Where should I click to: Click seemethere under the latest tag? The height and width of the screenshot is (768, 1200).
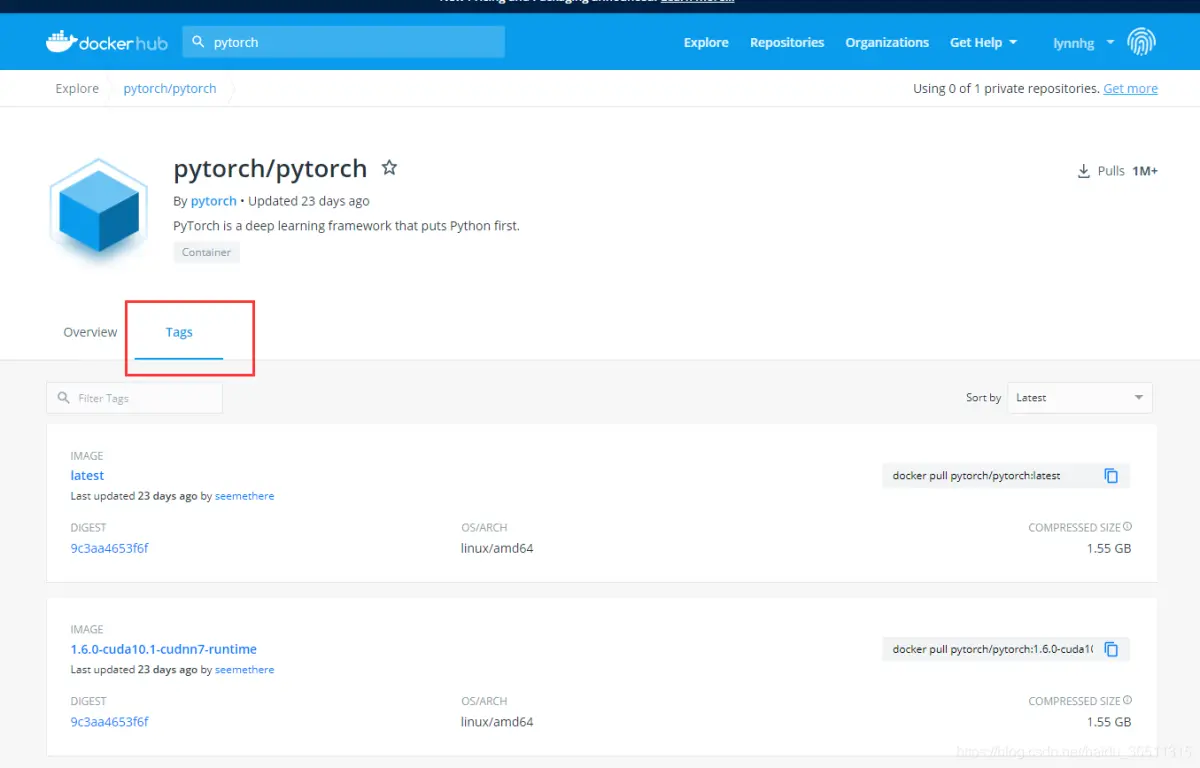[x=244, y=496]
